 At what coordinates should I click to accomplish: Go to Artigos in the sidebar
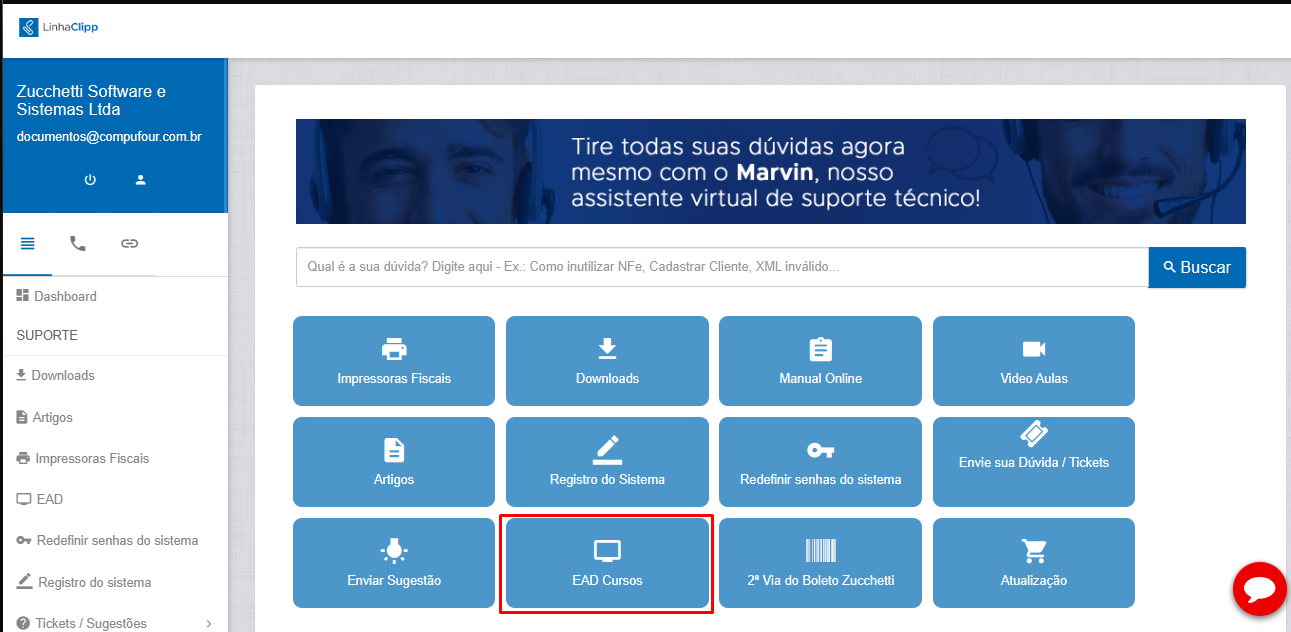tap(52, 417)
